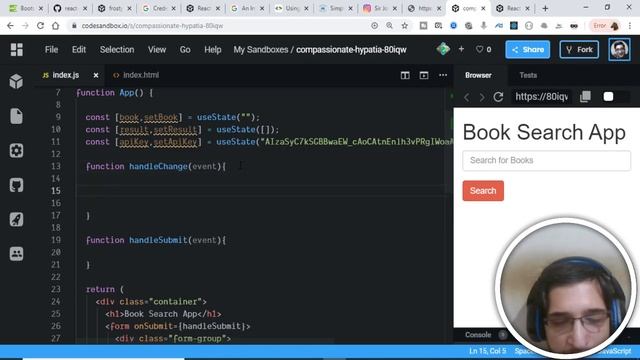This screenshot has height=360, width=640.
Task: Select the active CodeSandbox Chrome tab
Action: 468,8
